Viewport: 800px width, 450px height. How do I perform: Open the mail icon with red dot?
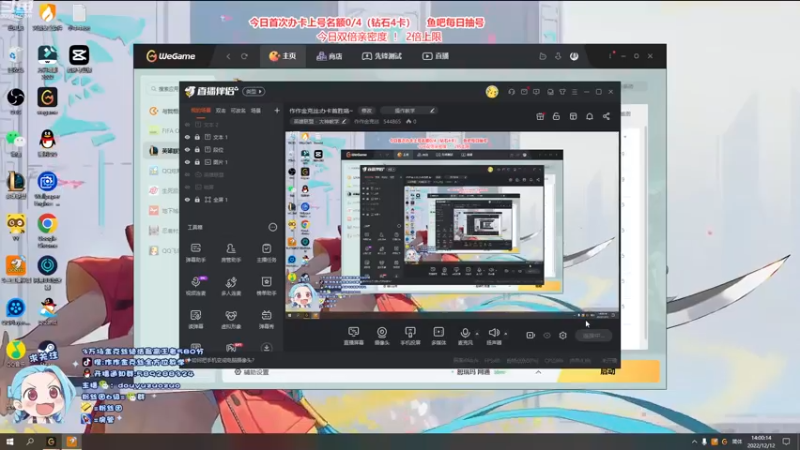tap(524, 92)
